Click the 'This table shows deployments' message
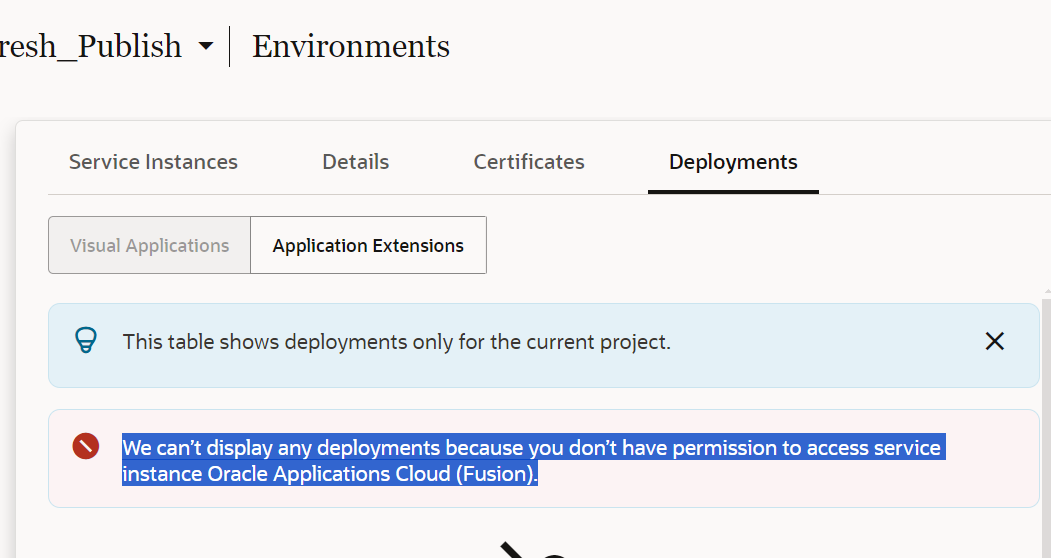1051x558 pixels. coord(396,342)
